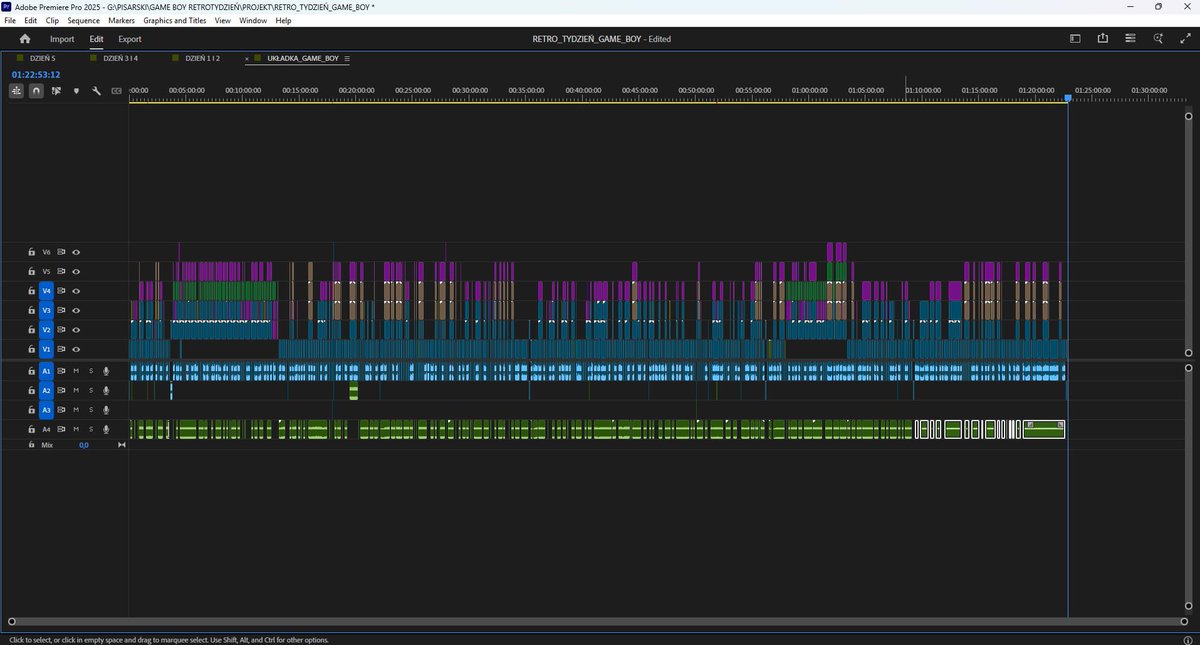Open the Markers menu
The width and height of the screenshot is (1200, 645).
[121, 20]
